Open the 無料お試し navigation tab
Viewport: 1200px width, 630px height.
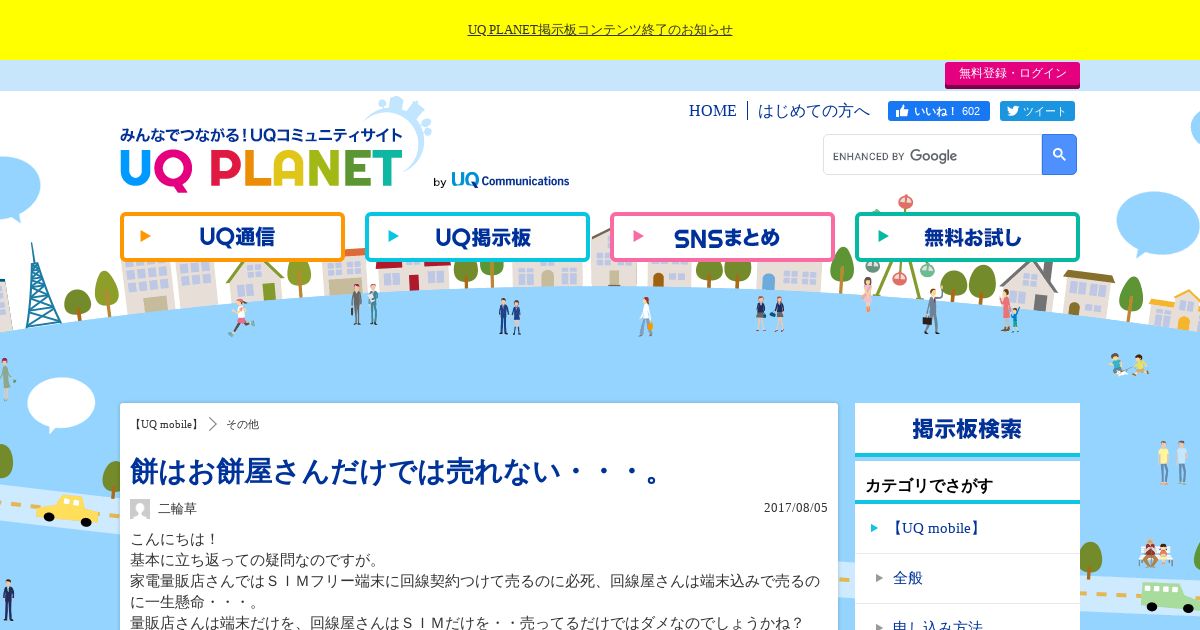(967, 237)
